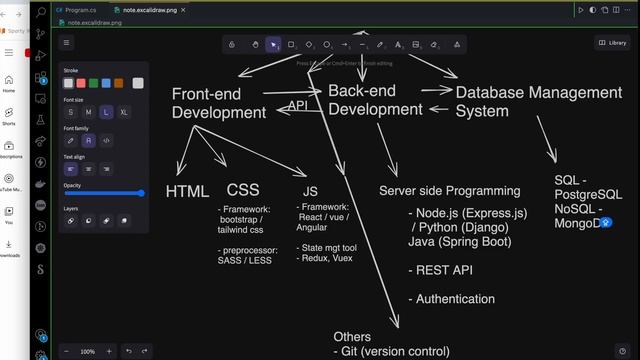Select the Insert image tool
The image size is (640, 360).
416,44
